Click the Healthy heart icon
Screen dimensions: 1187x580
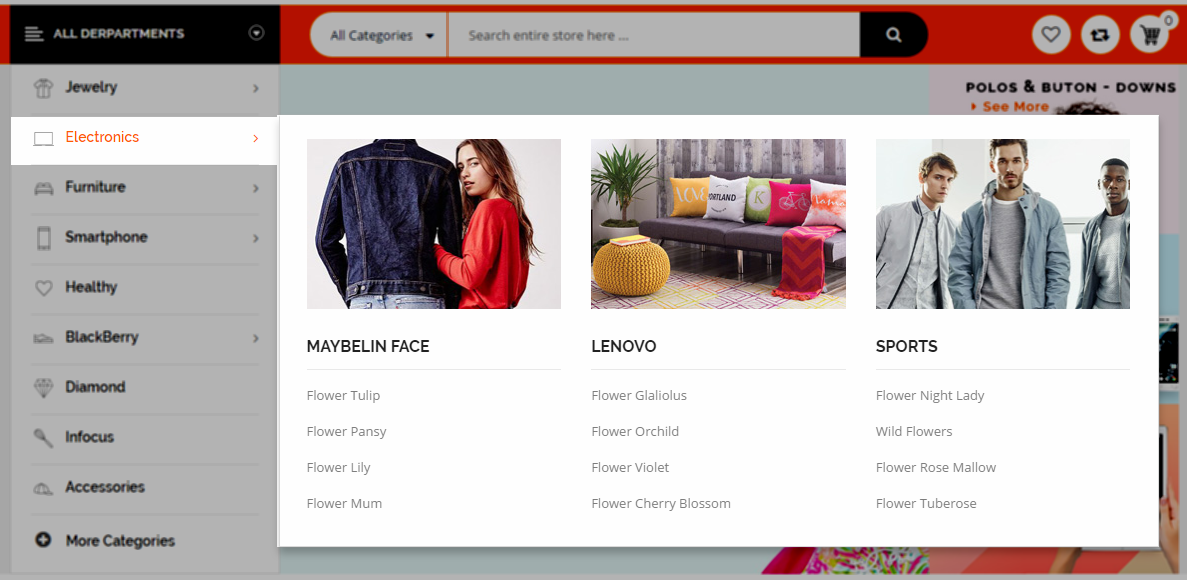44,288
